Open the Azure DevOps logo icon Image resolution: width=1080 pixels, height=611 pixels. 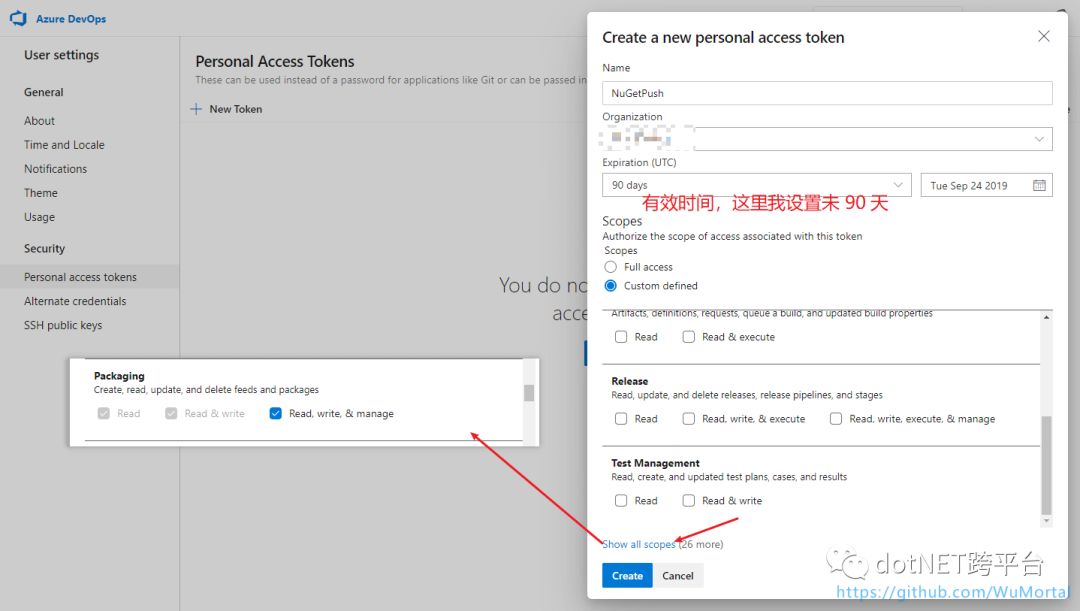pos(18,19)
